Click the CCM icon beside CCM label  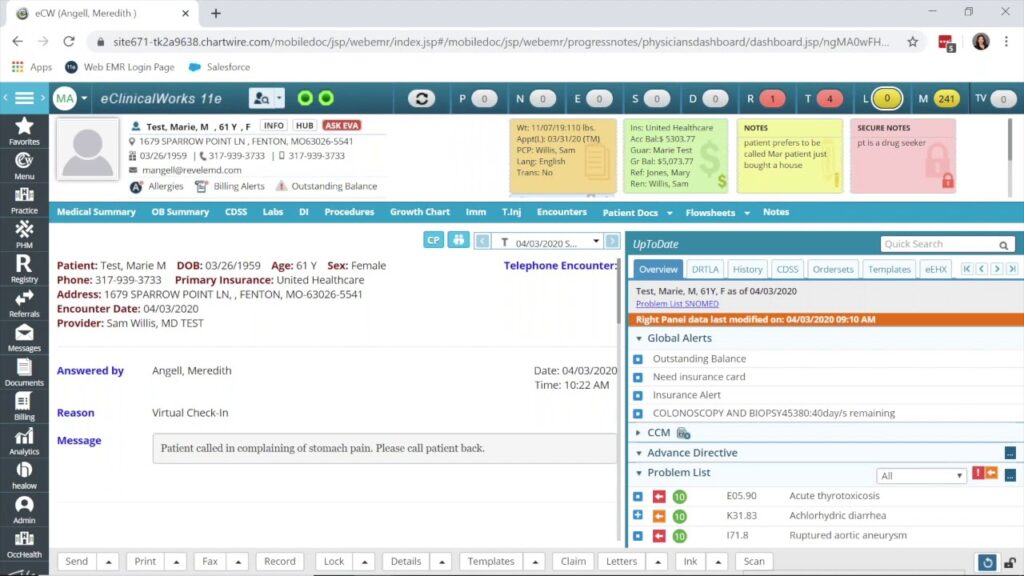coord(683,433)
